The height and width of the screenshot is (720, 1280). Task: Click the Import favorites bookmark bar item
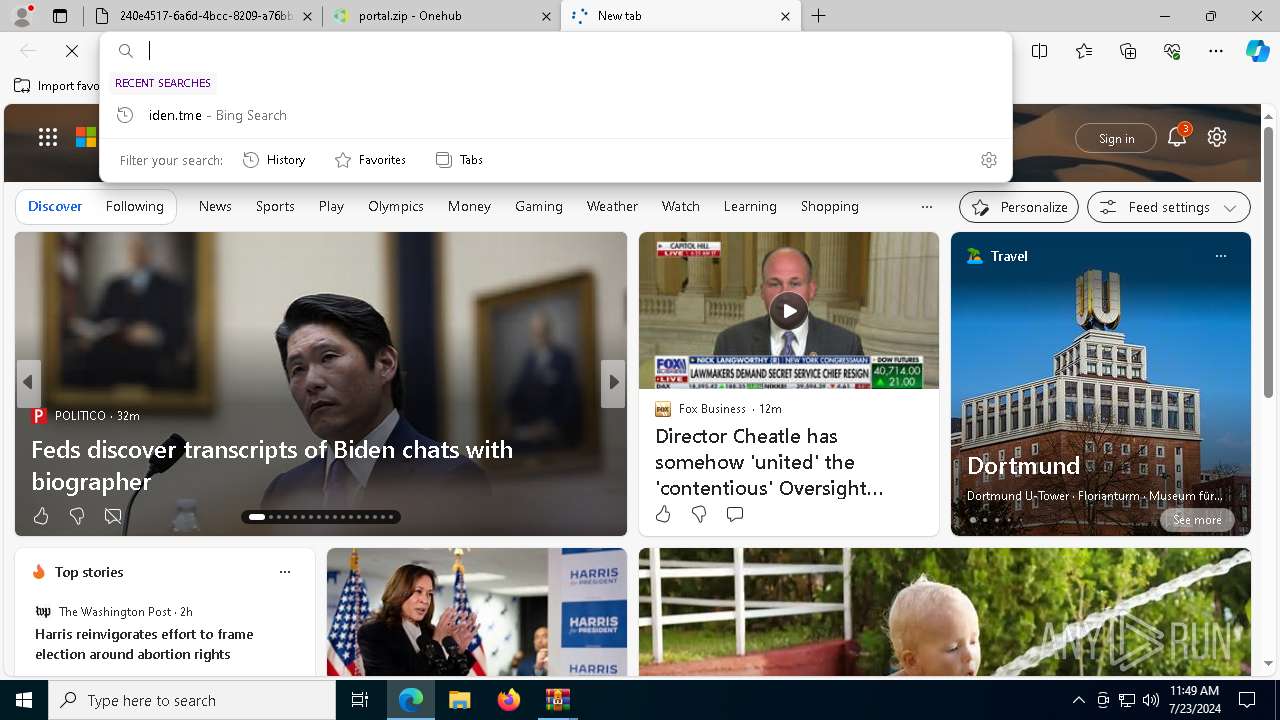tap(56, 86)
